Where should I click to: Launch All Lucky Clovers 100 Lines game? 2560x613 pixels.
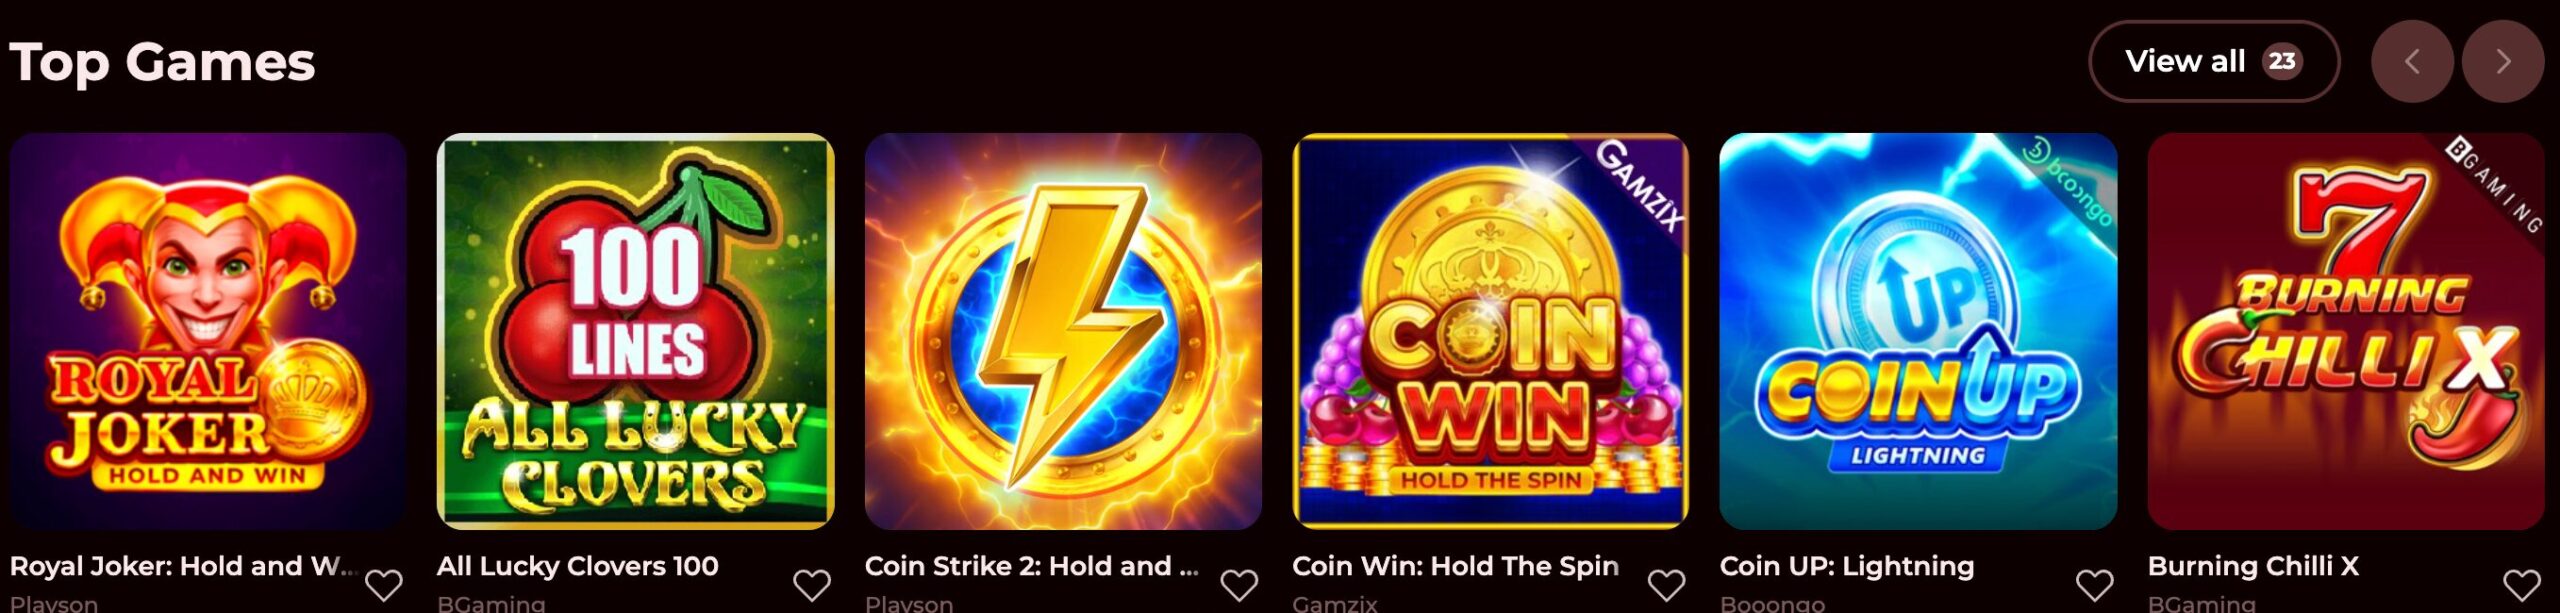(636, 331)
